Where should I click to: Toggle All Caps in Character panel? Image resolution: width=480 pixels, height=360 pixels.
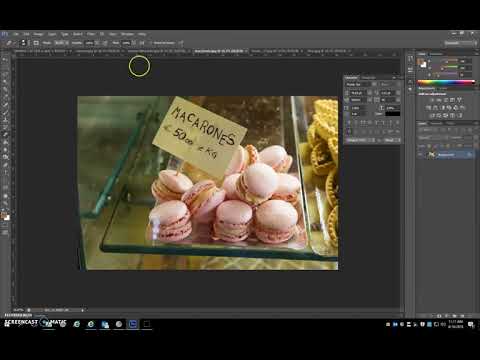coord(363,123)
